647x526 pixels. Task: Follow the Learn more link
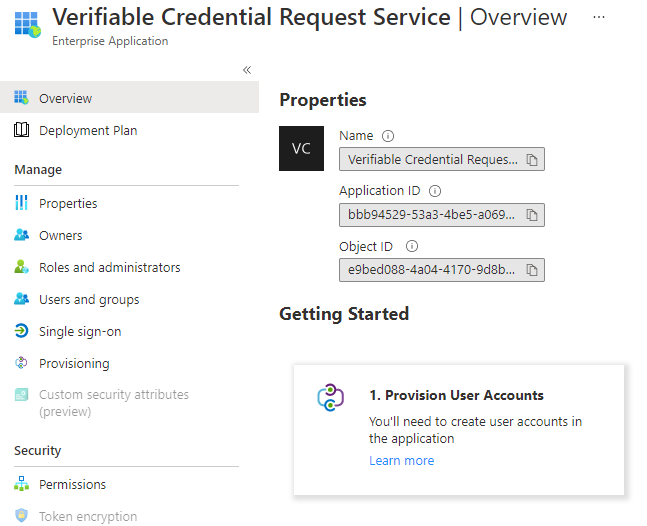[x=401, y=461]
